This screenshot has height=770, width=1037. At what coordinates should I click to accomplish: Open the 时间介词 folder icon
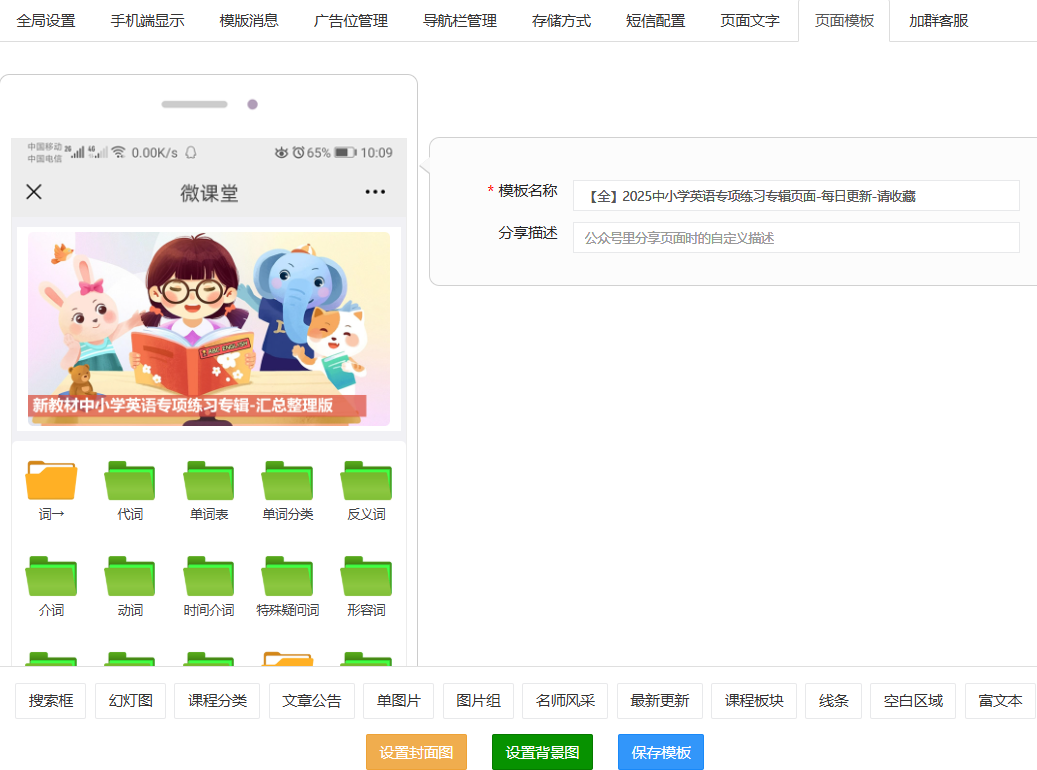209,577
